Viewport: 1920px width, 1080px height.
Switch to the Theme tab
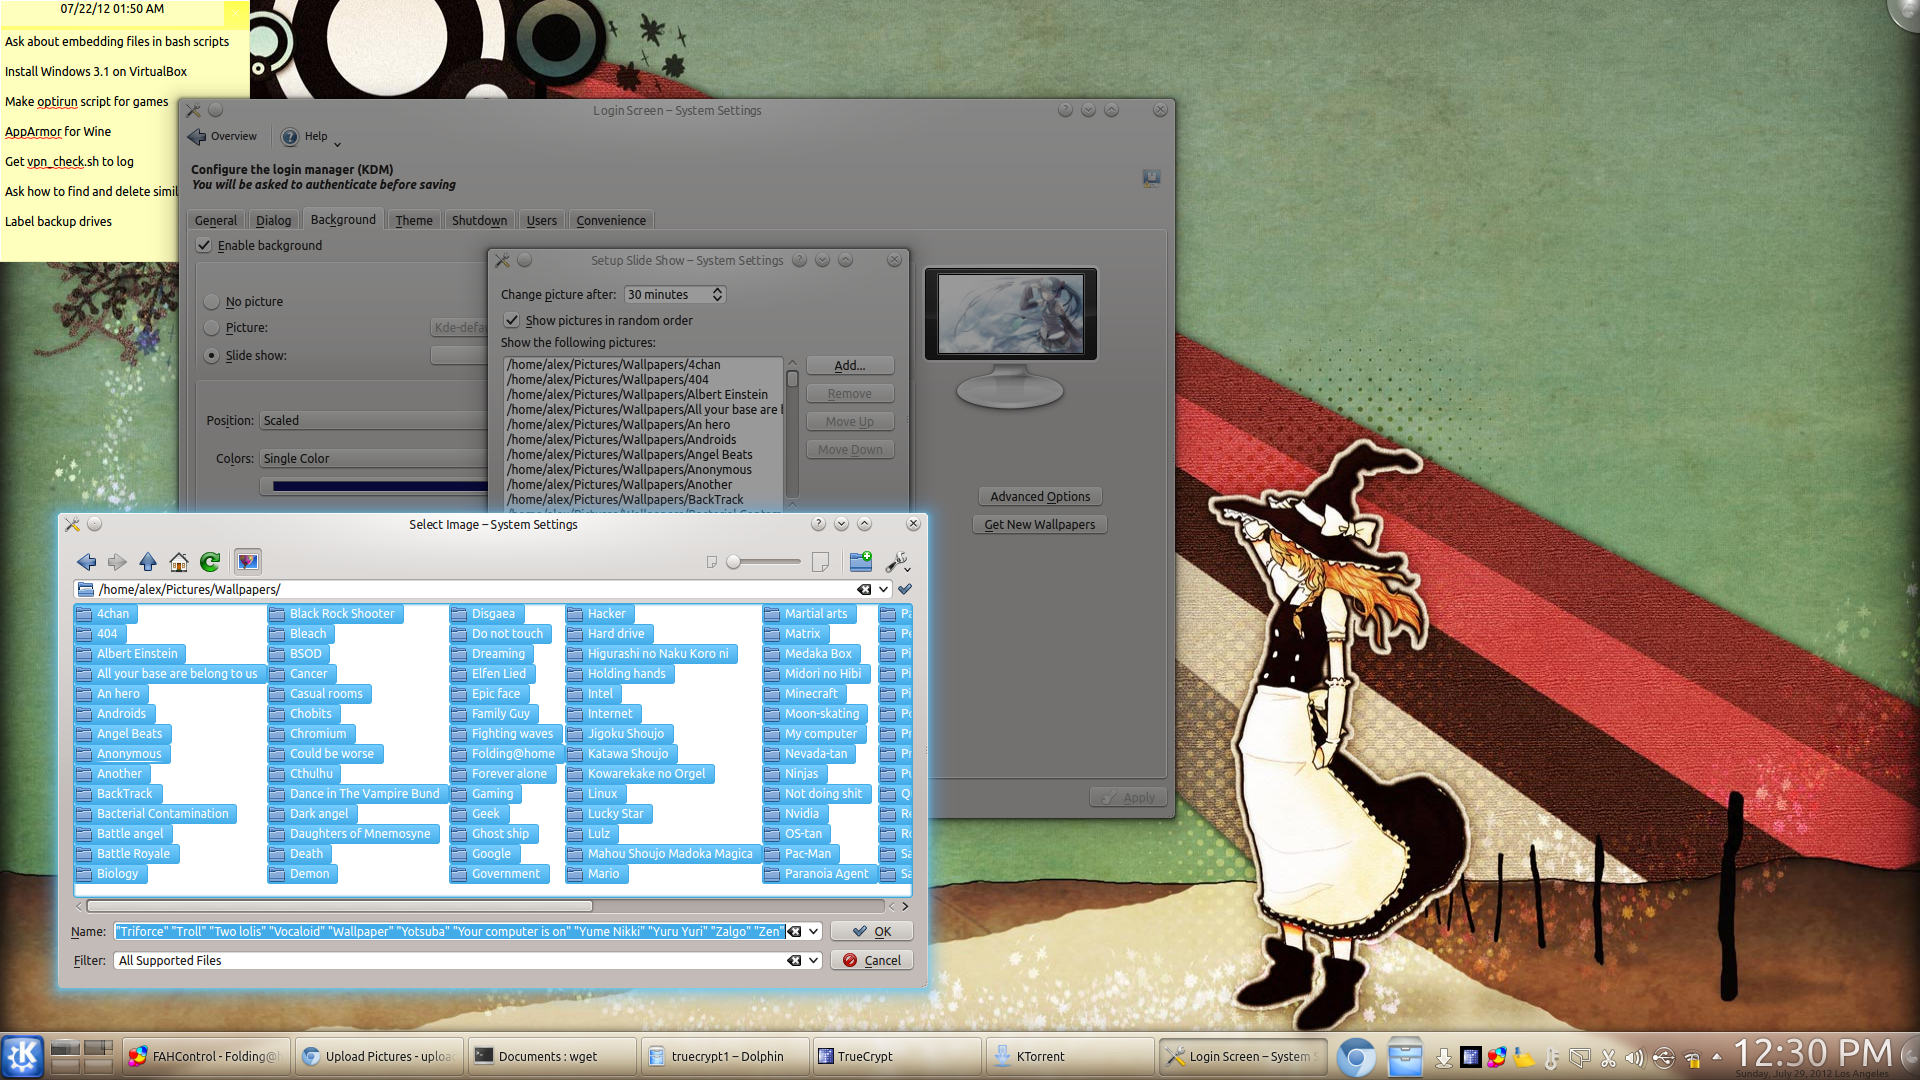coord(414,221)
